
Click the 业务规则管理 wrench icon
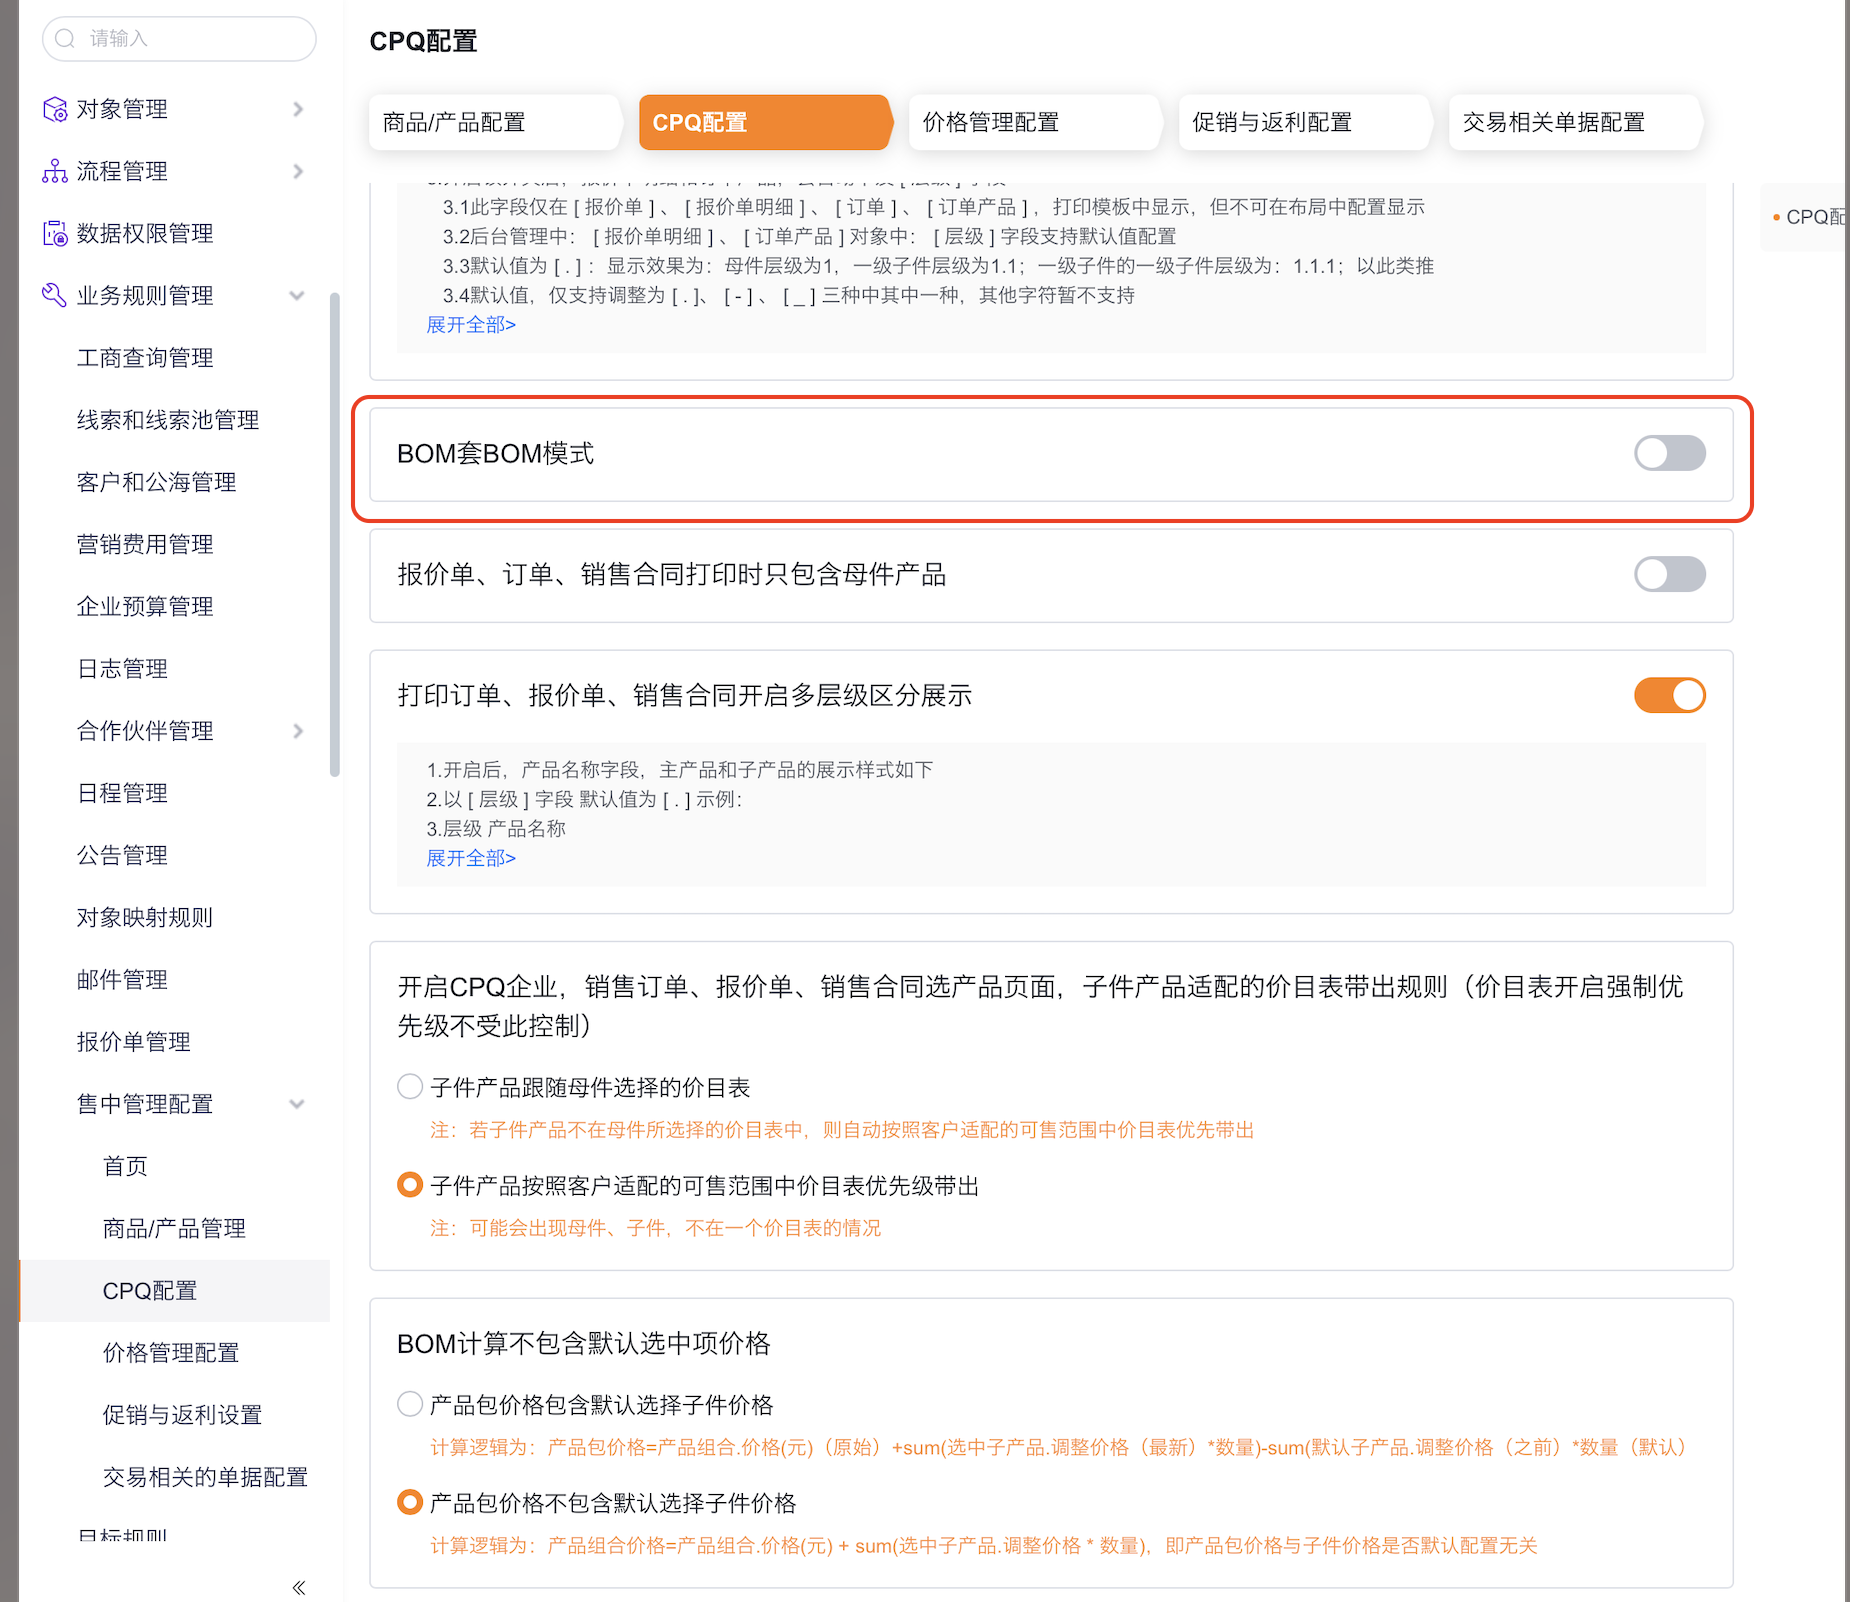[53, 295]
